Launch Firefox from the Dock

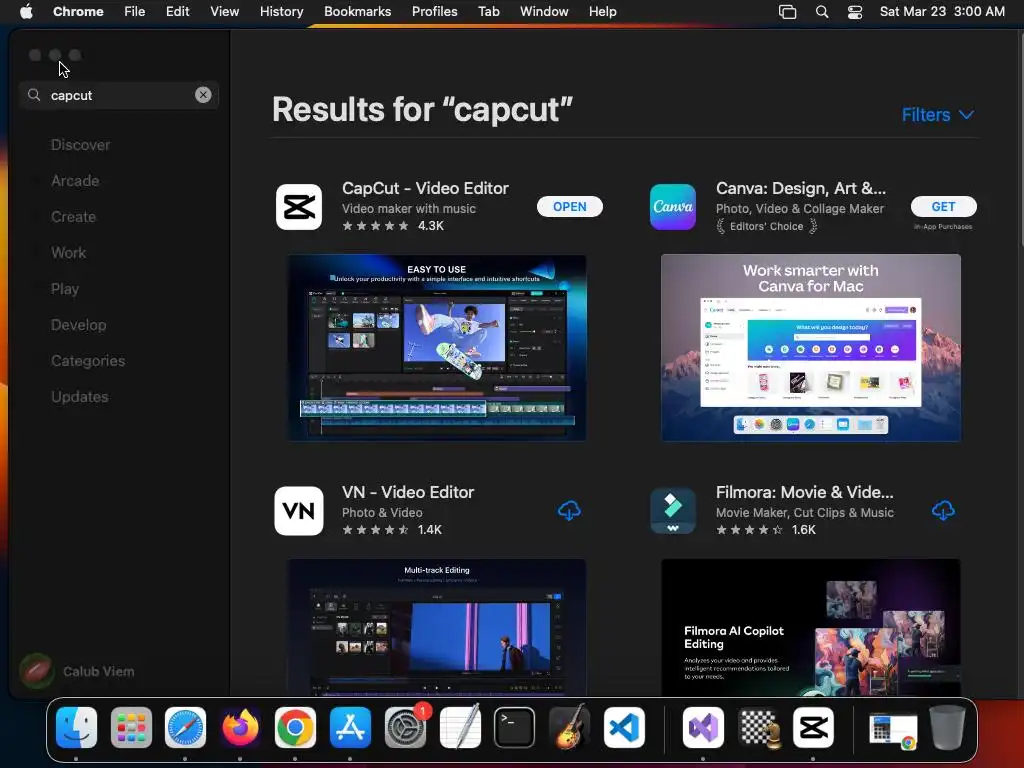(x=240, y=728)
